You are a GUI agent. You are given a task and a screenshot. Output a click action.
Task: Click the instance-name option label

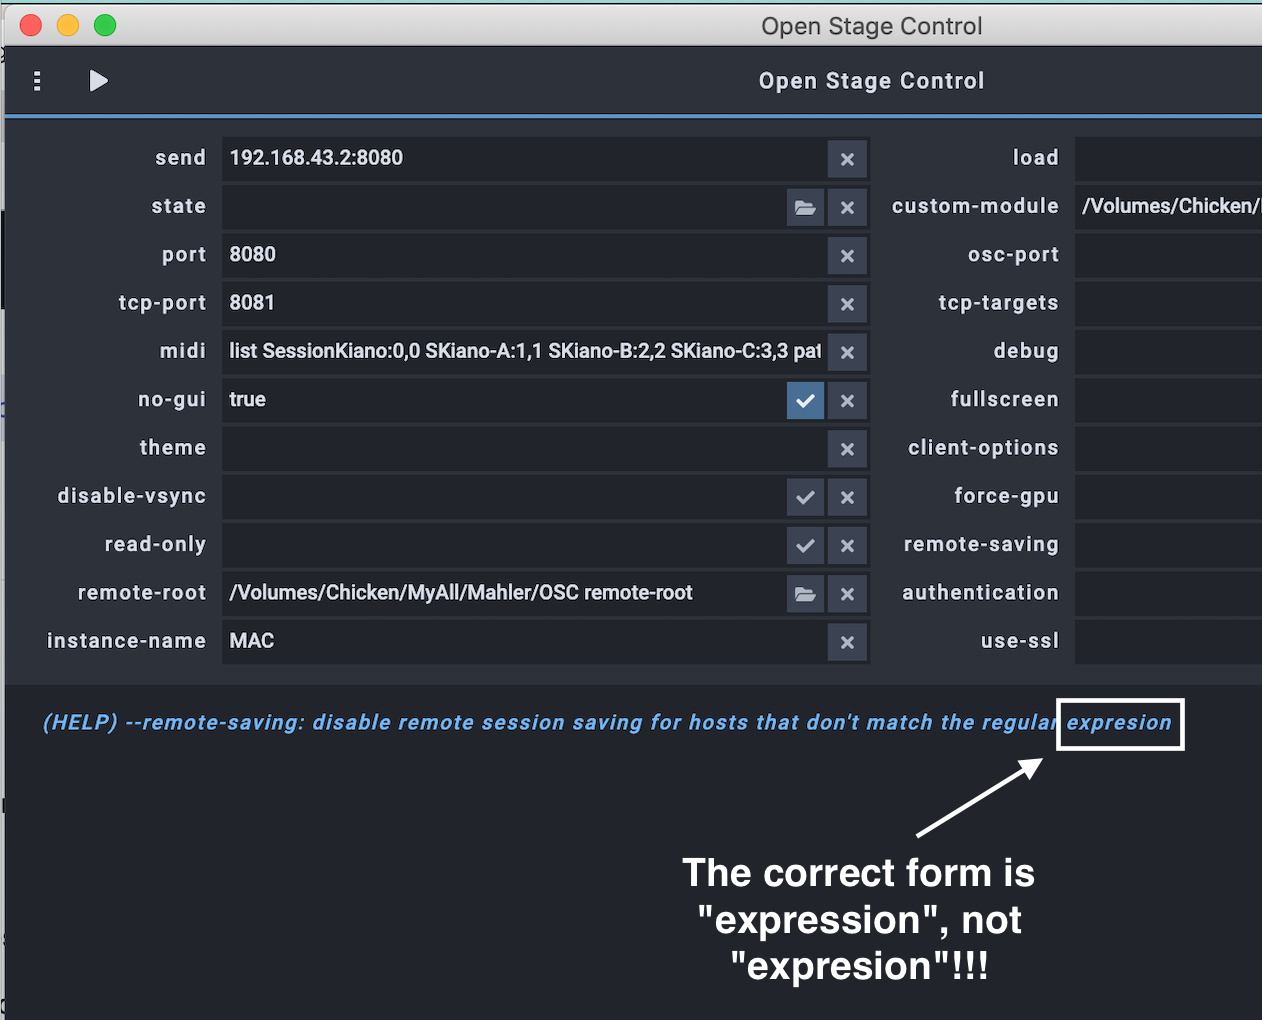pos(126,641)
